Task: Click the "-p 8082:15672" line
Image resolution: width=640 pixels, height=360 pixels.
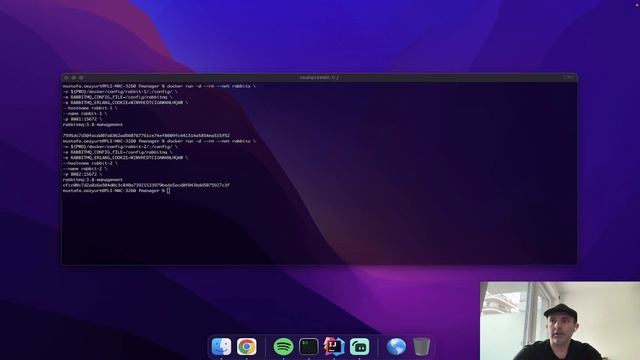Action: click(82, 174)
